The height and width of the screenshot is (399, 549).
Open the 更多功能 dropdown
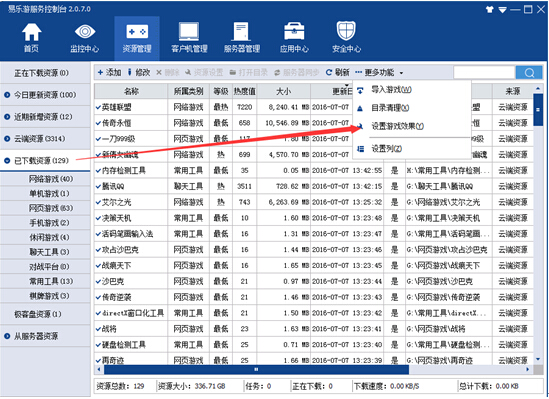pos(379,72)
